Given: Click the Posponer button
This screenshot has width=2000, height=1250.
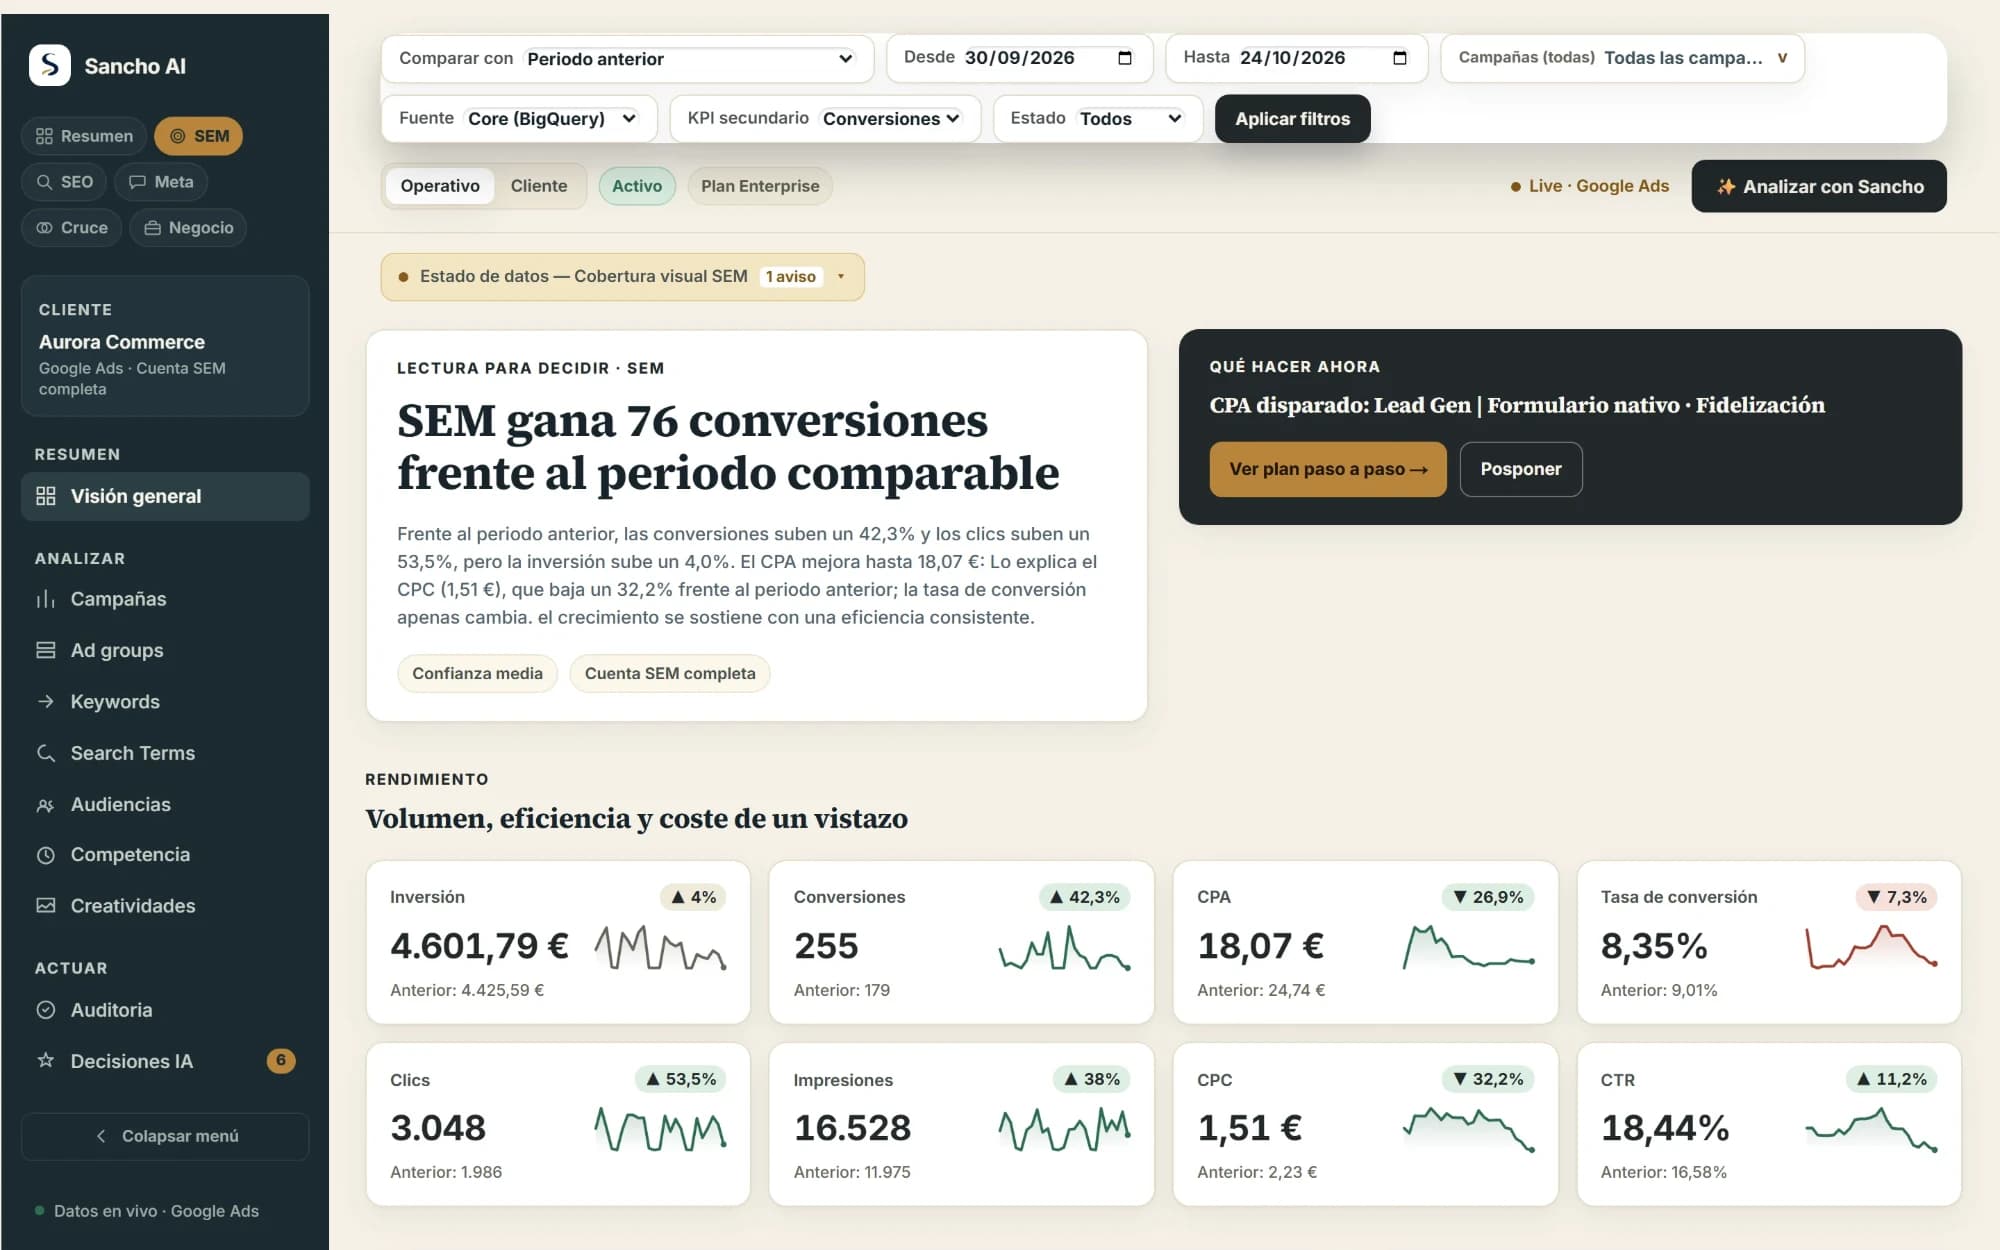Looking at the screenshot, I should click(x=1521, y=469).
